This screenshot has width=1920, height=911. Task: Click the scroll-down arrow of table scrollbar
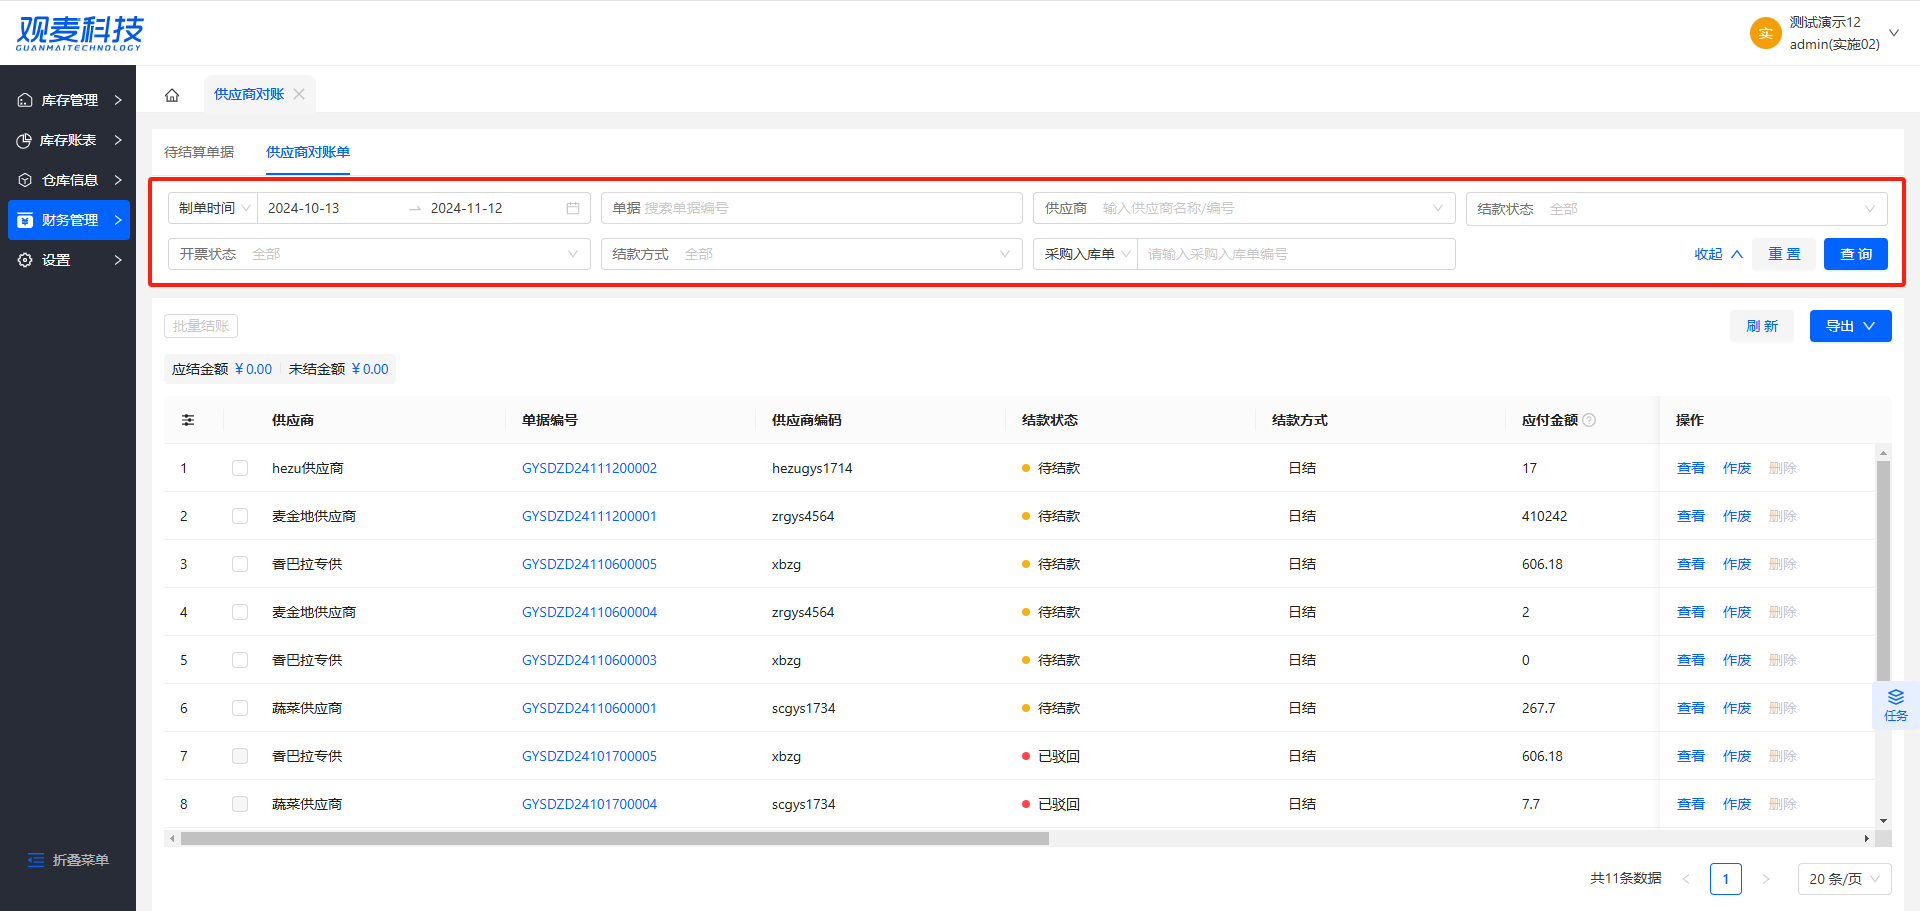coord(1884,821)
